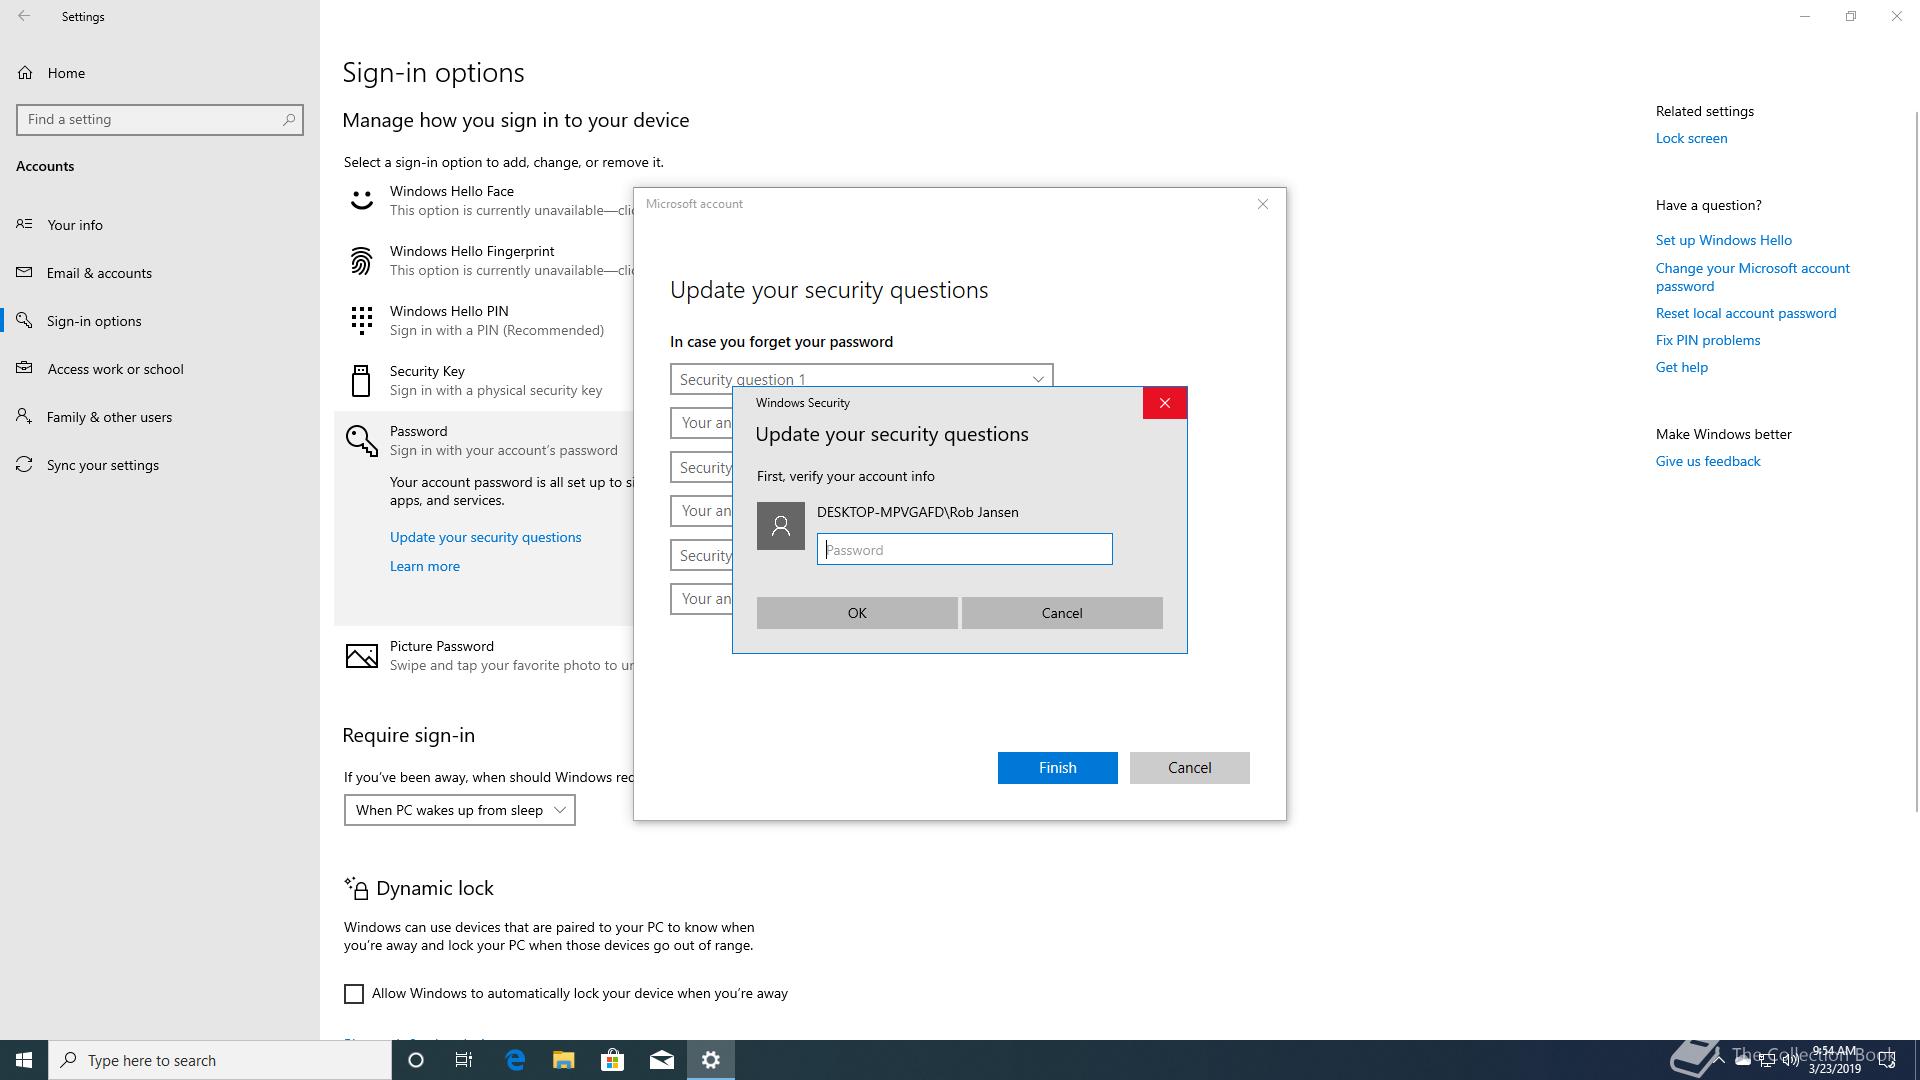Launch Microsoft Edge from the taskbar

(515, 1060)
